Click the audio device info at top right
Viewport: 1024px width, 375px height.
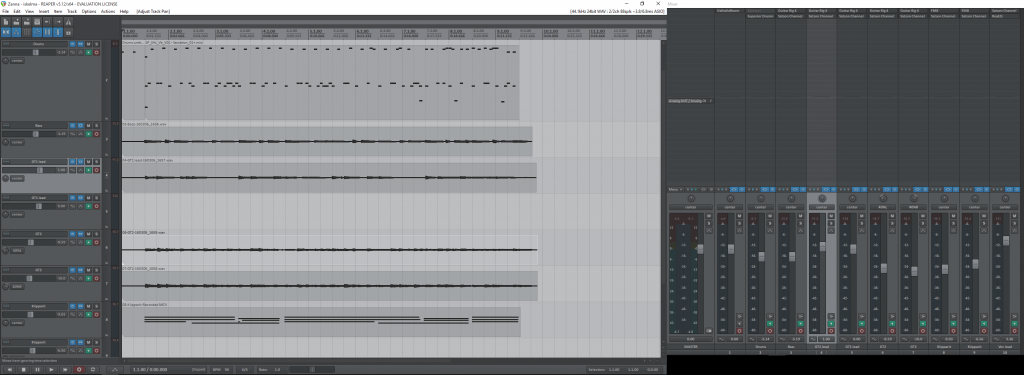[618, 11]
